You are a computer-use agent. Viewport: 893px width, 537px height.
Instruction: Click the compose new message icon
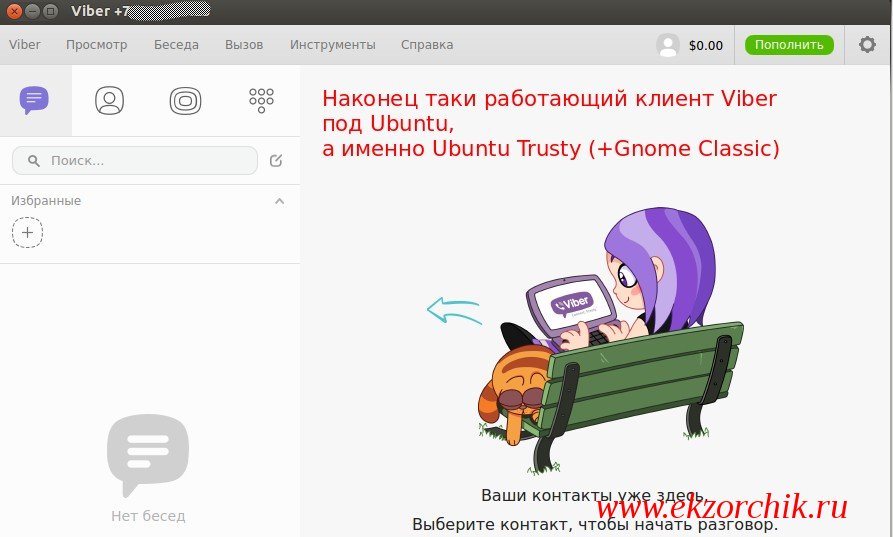[x=276, y=161]
